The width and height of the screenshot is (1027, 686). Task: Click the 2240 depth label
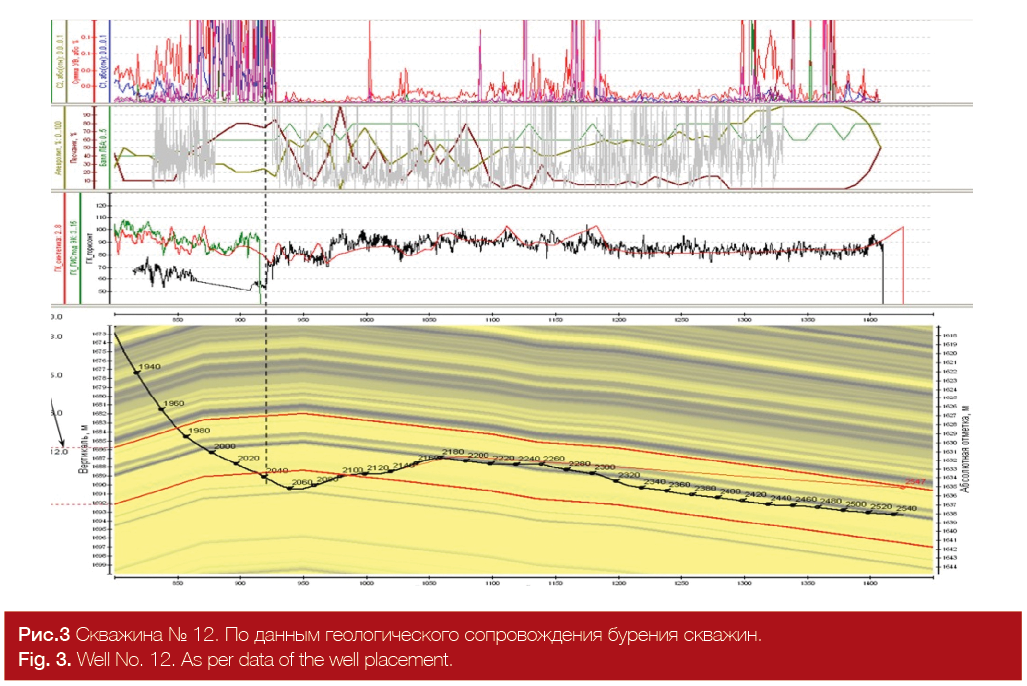(529, 459)
